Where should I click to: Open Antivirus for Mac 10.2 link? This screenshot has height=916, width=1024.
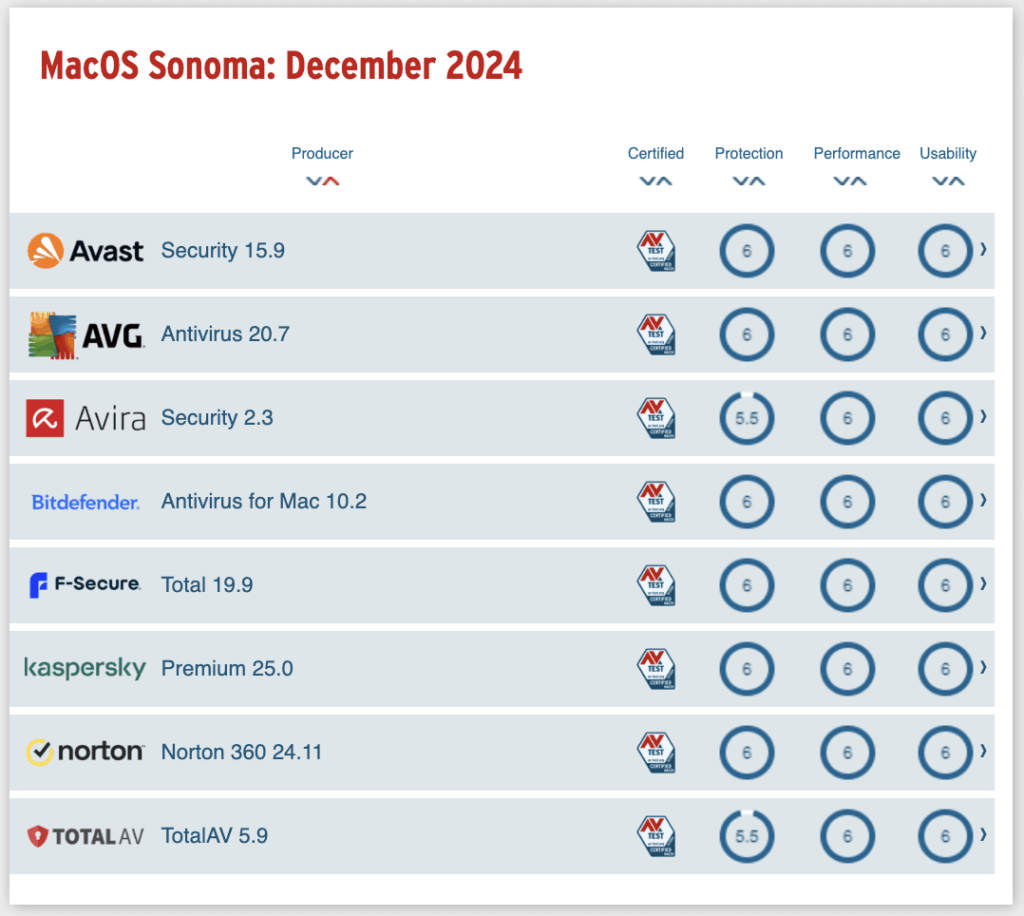coord(264,501)
